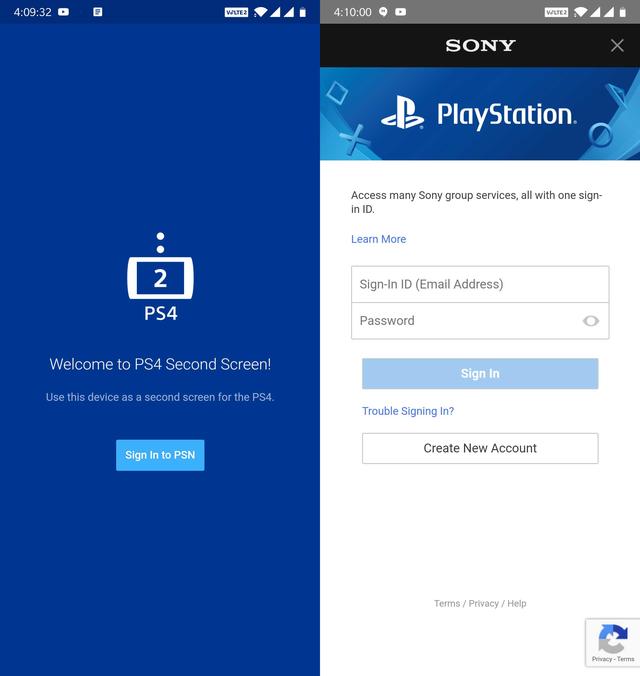Tap the YouTube notification icon in left status bar
This screenshot has height=676, width=640.
tap(63, 12)
